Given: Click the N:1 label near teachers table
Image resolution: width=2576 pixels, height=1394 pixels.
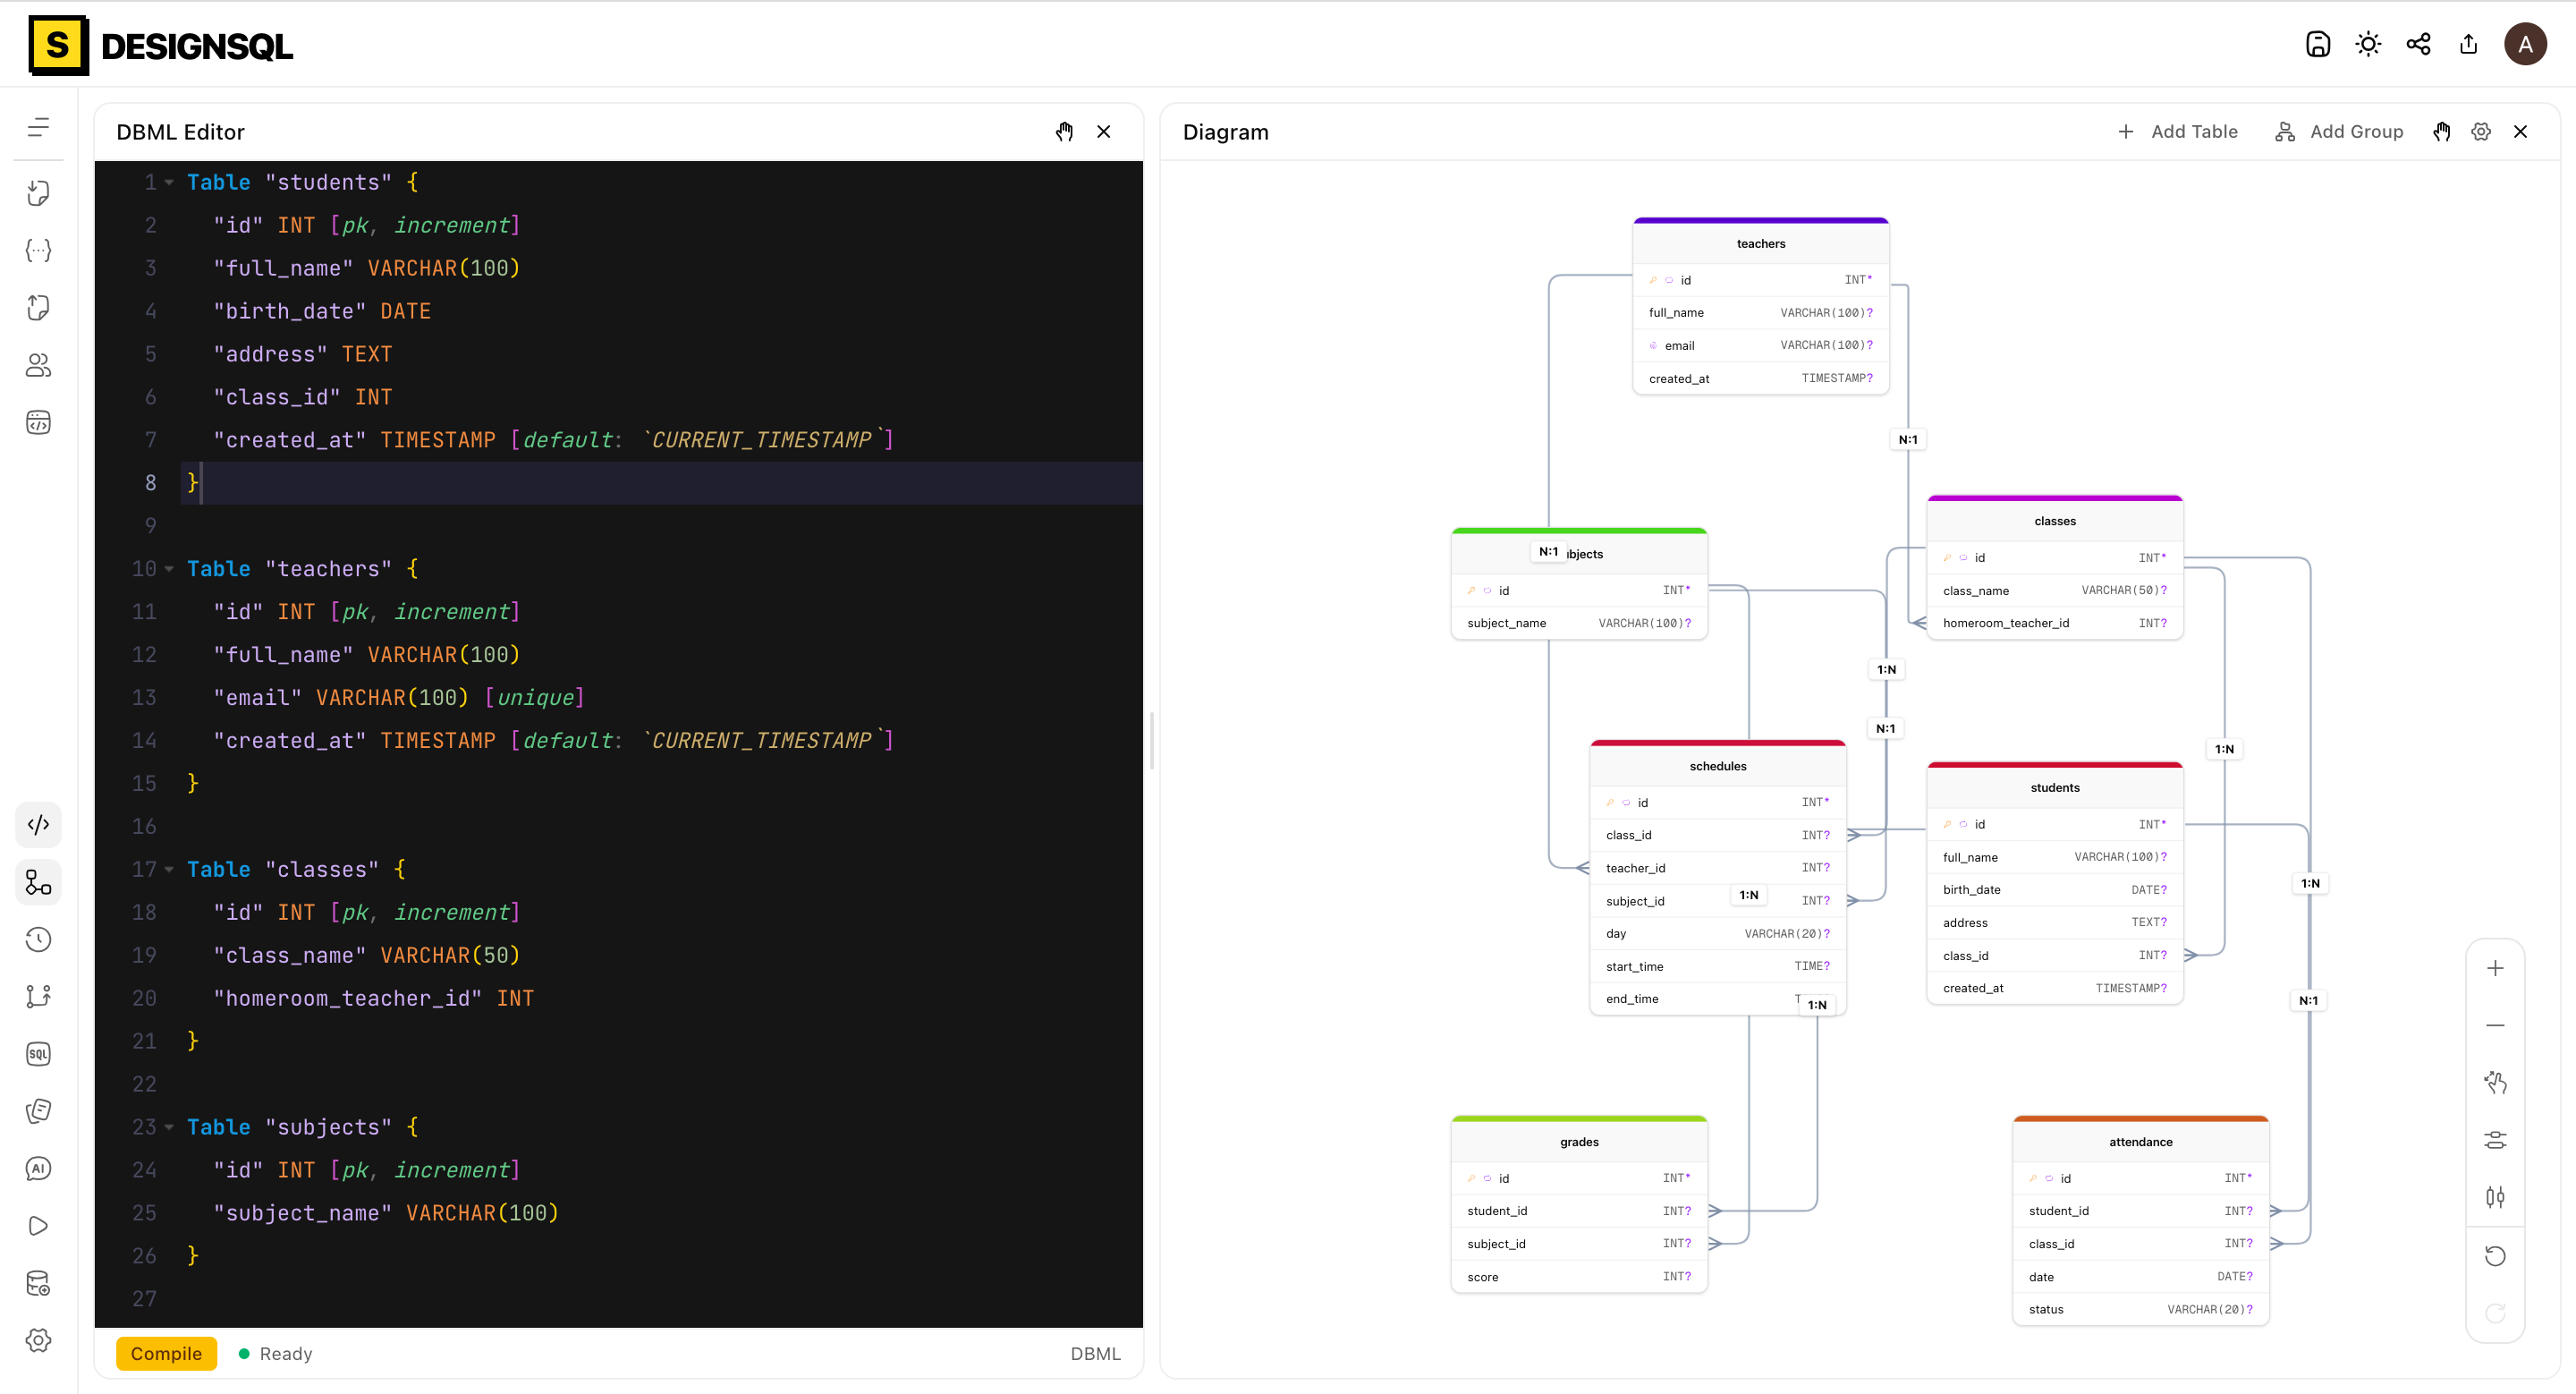Looking at the screenshot, I should (1908, 439).
